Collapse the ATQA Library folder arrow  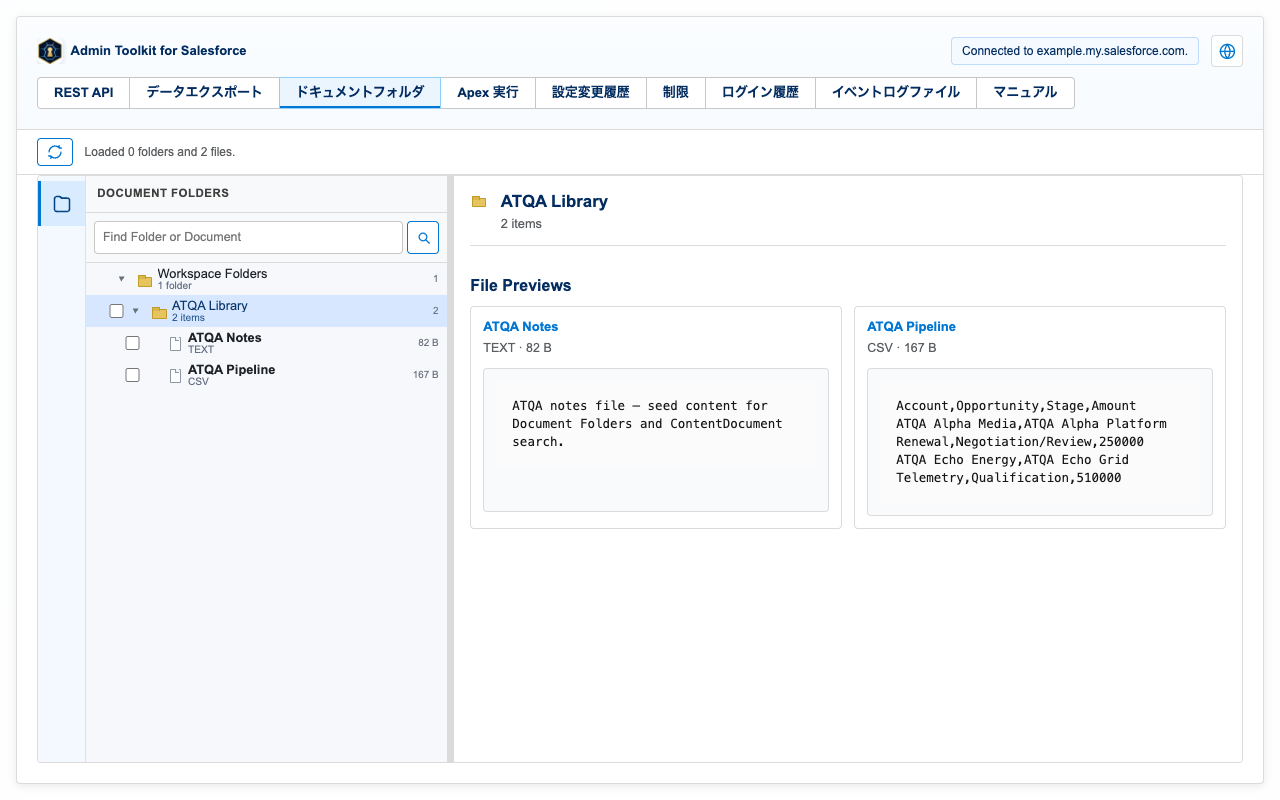136,311
